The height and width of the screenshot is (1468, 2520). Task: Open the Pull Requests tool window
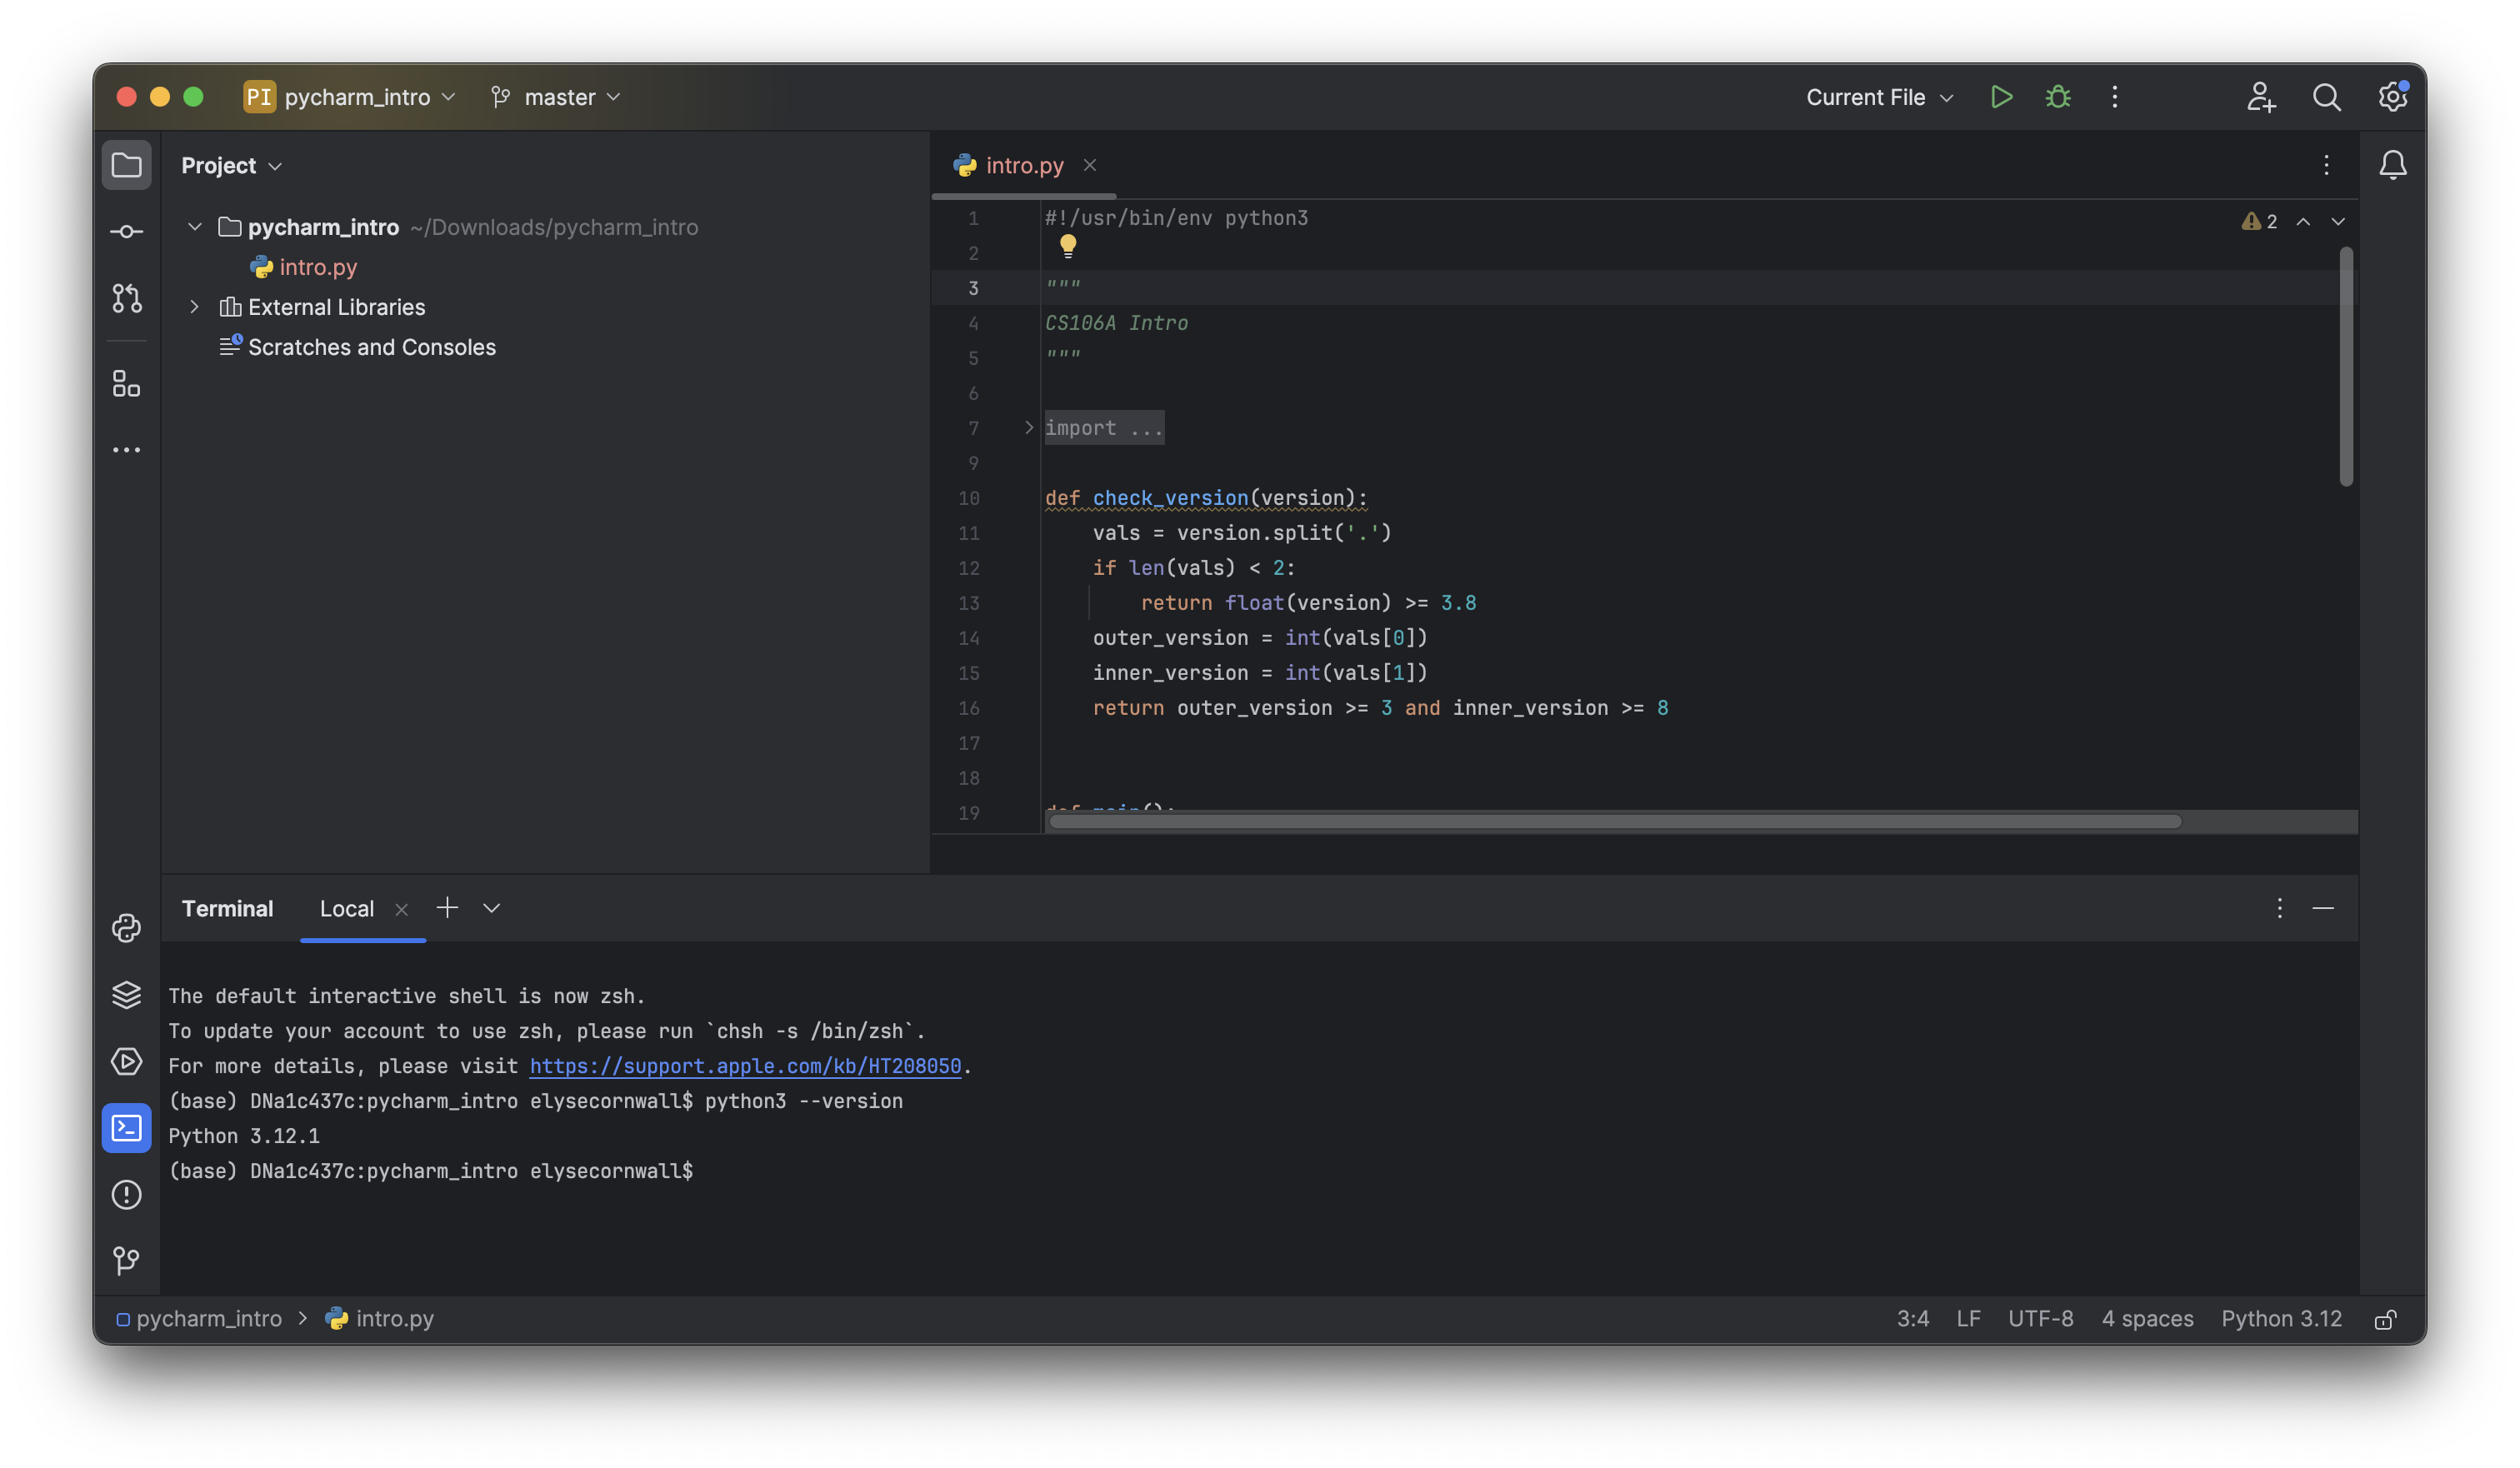(126, 298)
